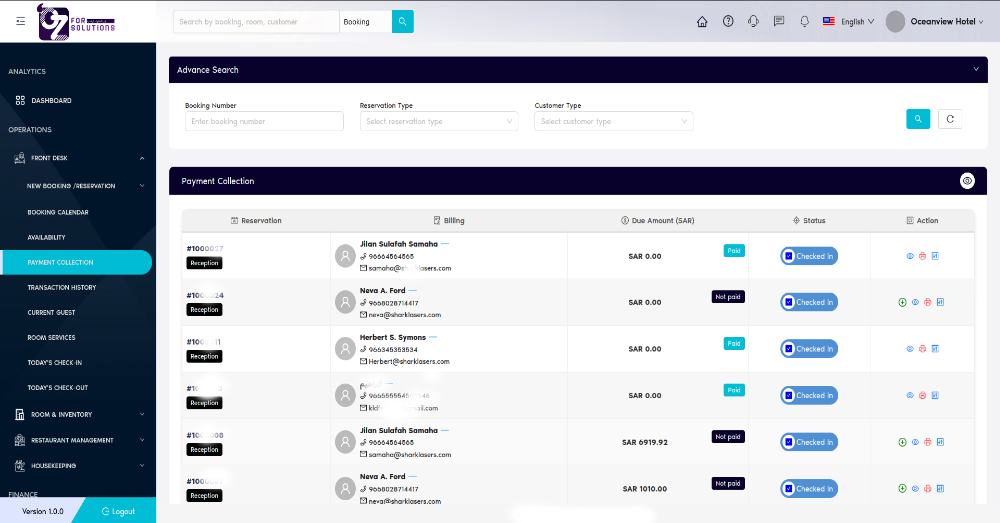Report icon in SAR 6919.92 row
This screenshot has height=523, width=1000.
click(940, 442)
